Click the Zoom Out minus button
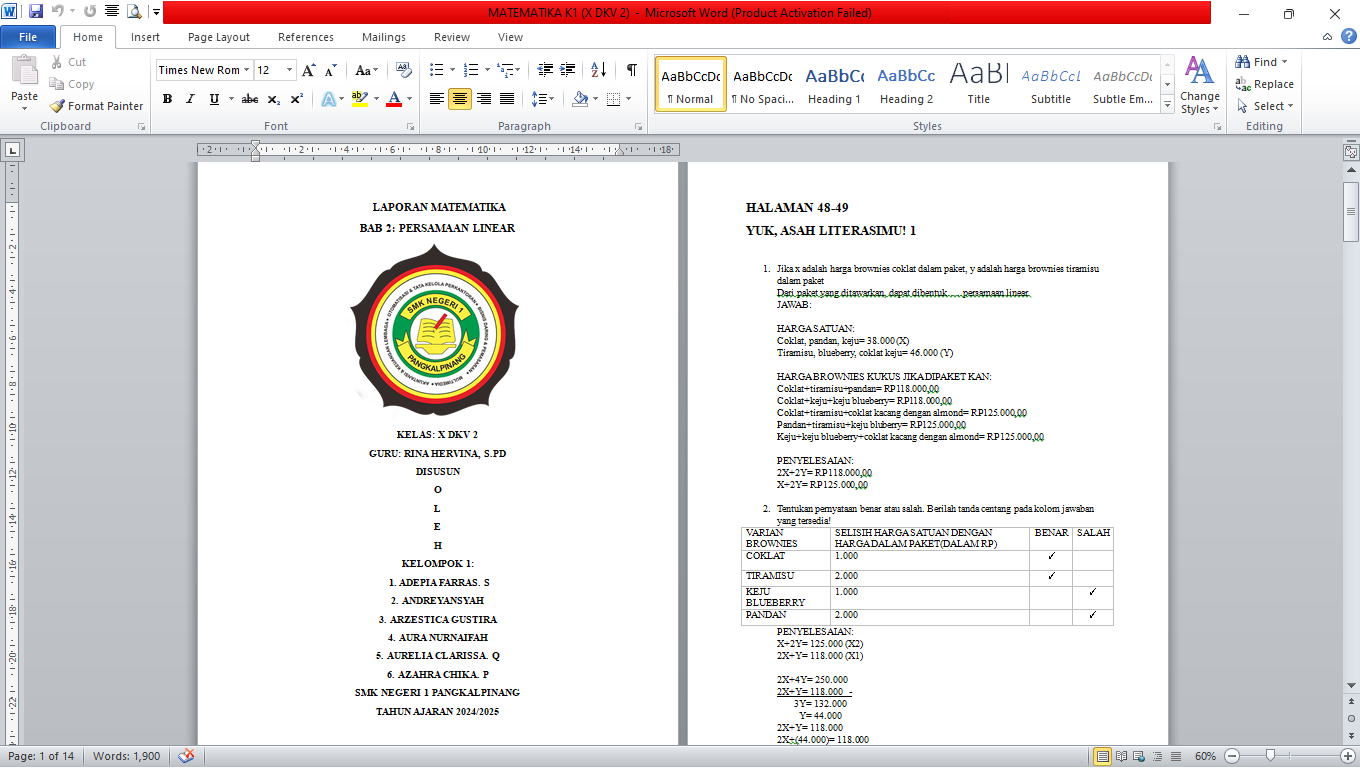1360x768 pixels. (x=1232, y=756)
